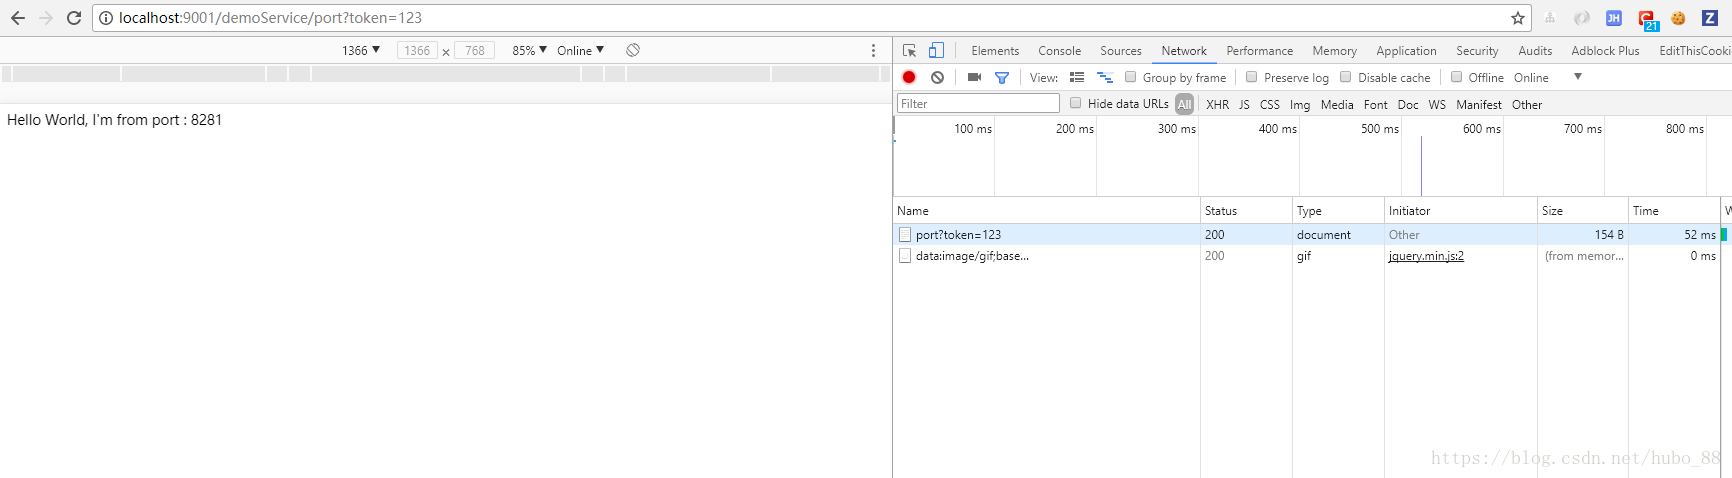Viewport: 1732px width, 478px height.
Task: Bookmark this page with the star
Action: click(x=1518, y=18)
